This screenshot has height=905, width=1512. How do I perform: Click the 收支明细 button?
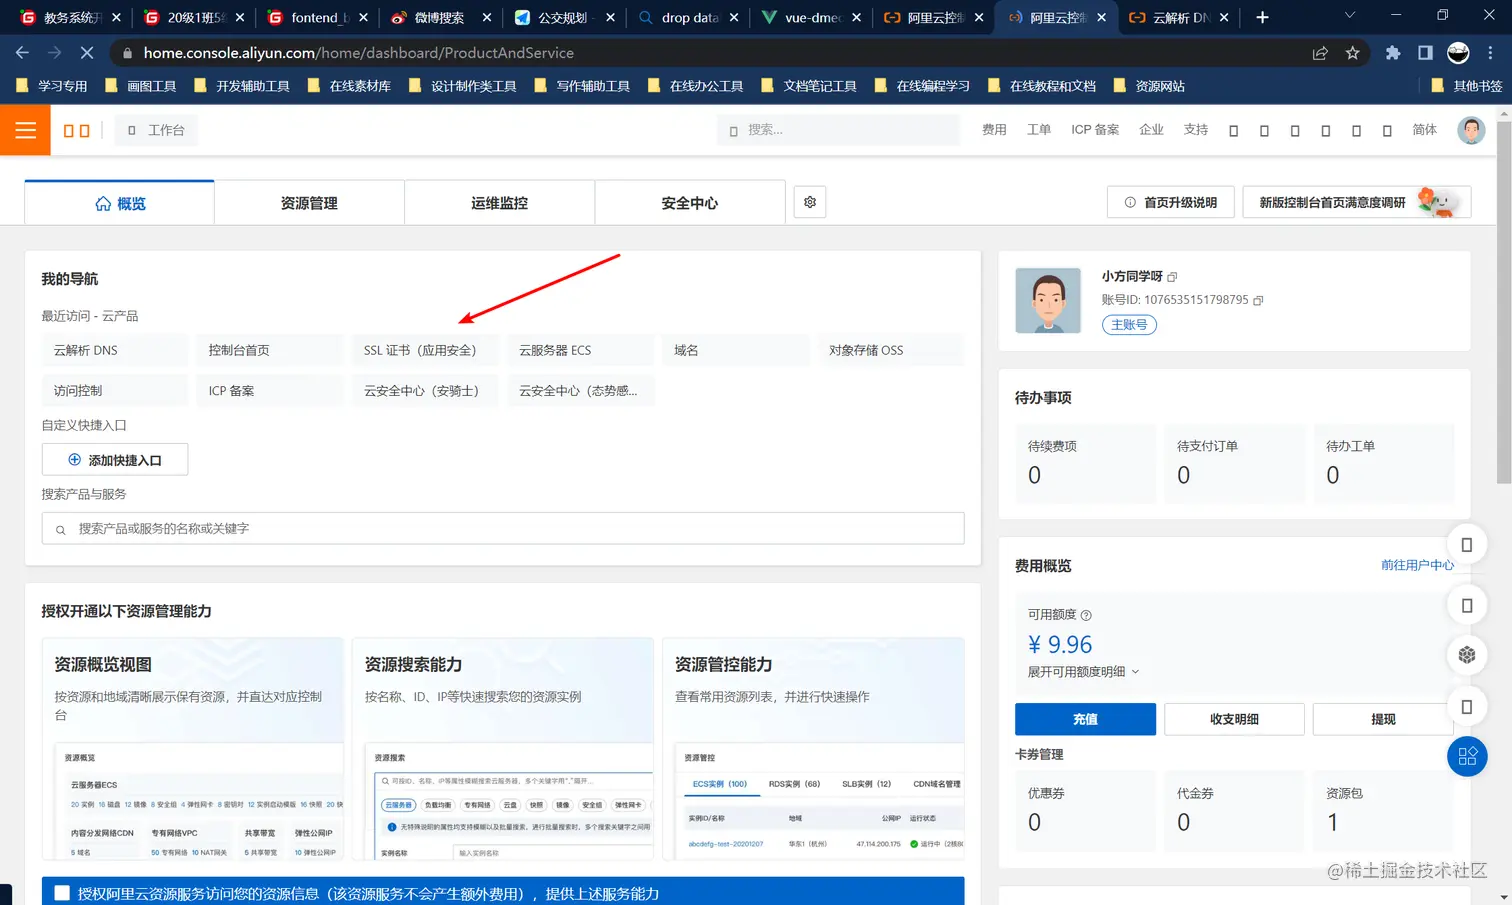(1234, 719)
